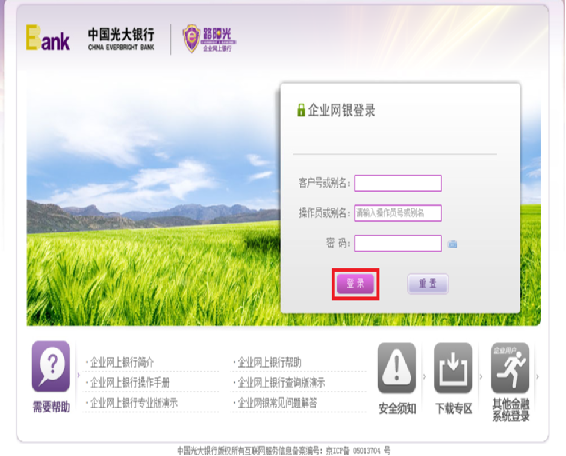566x456 pixels.
Task: Expand the arrow right of 下载专区
Action: [481, 377]
